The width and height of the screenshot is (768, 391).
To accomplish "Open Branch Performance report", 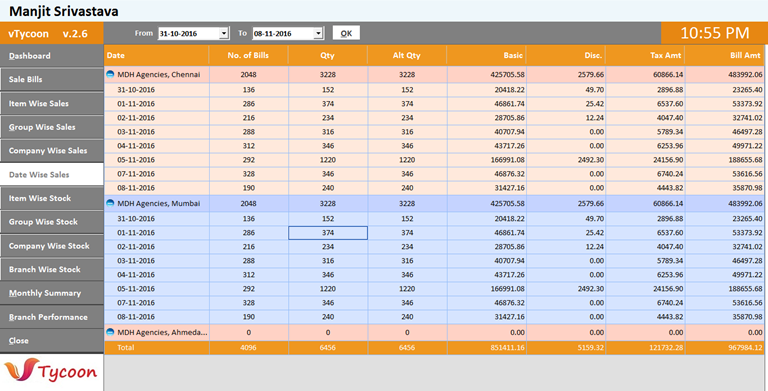I will pyautogui.click(x=51, y=317).
